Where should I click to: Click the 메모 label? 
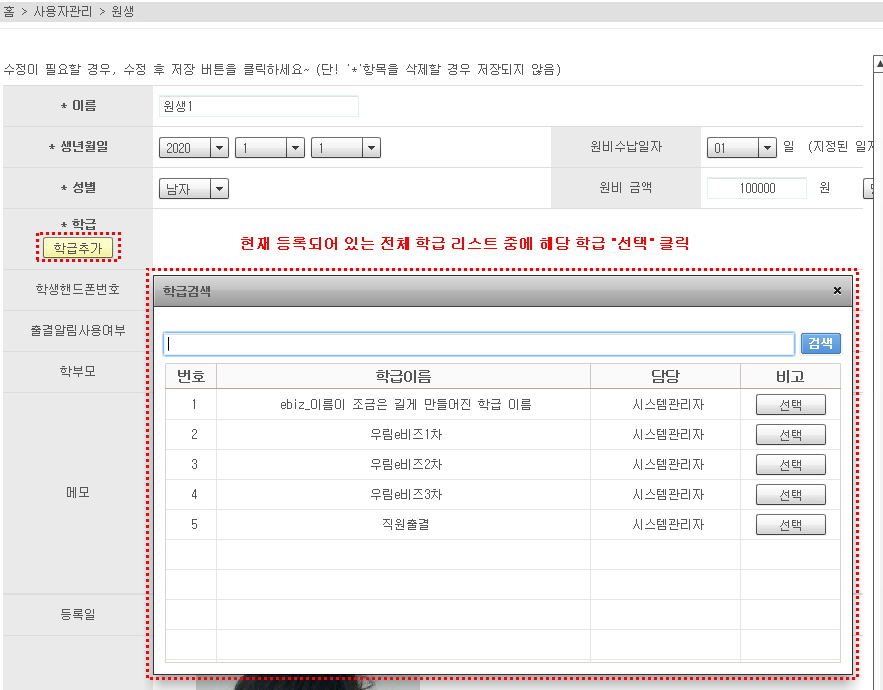[x=78, y=492]
